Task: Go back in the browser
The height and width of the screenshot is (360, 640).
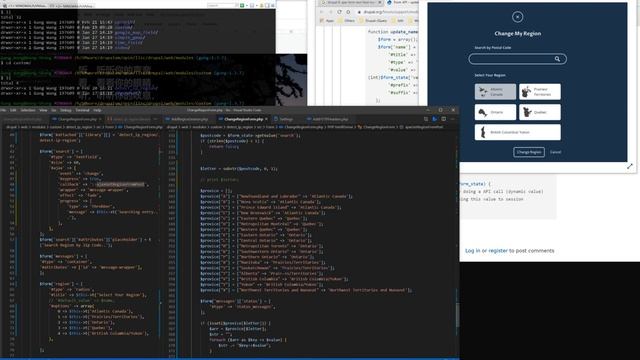Action: pyautogui.click(x=322, y=12)
